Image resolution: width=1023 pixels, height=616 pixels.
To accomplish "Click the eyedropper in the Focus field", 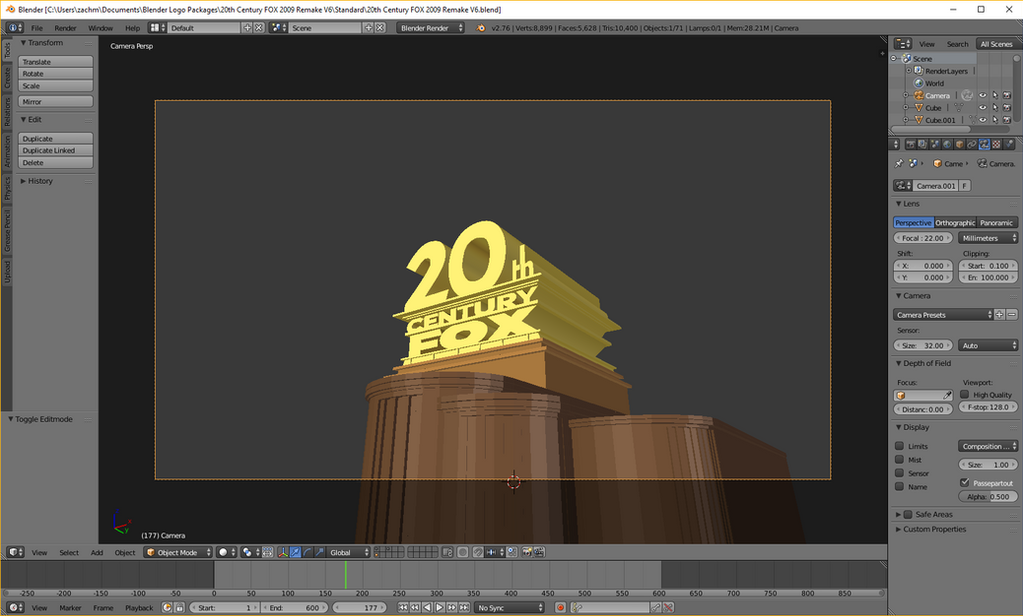I will click(947, 395).
